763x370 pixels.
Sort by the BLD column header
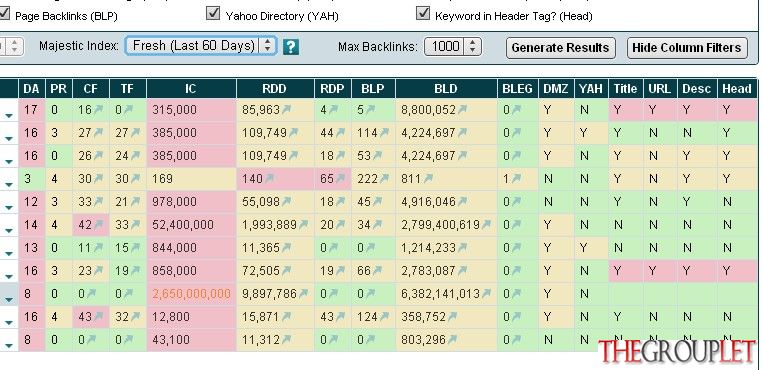click(446, 89)
